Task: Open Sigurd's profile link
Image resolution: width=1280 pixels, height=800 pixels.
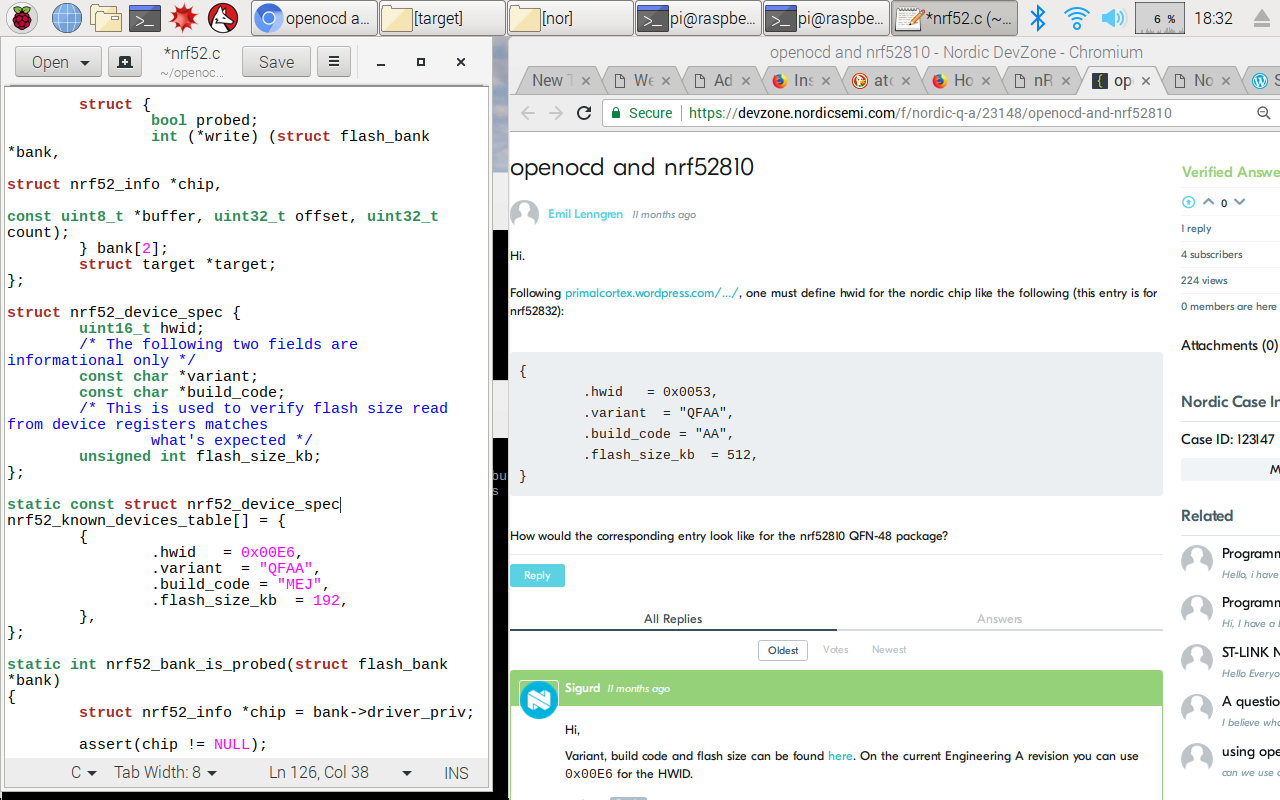Action: pyautogui.click(x=582, y=688)
